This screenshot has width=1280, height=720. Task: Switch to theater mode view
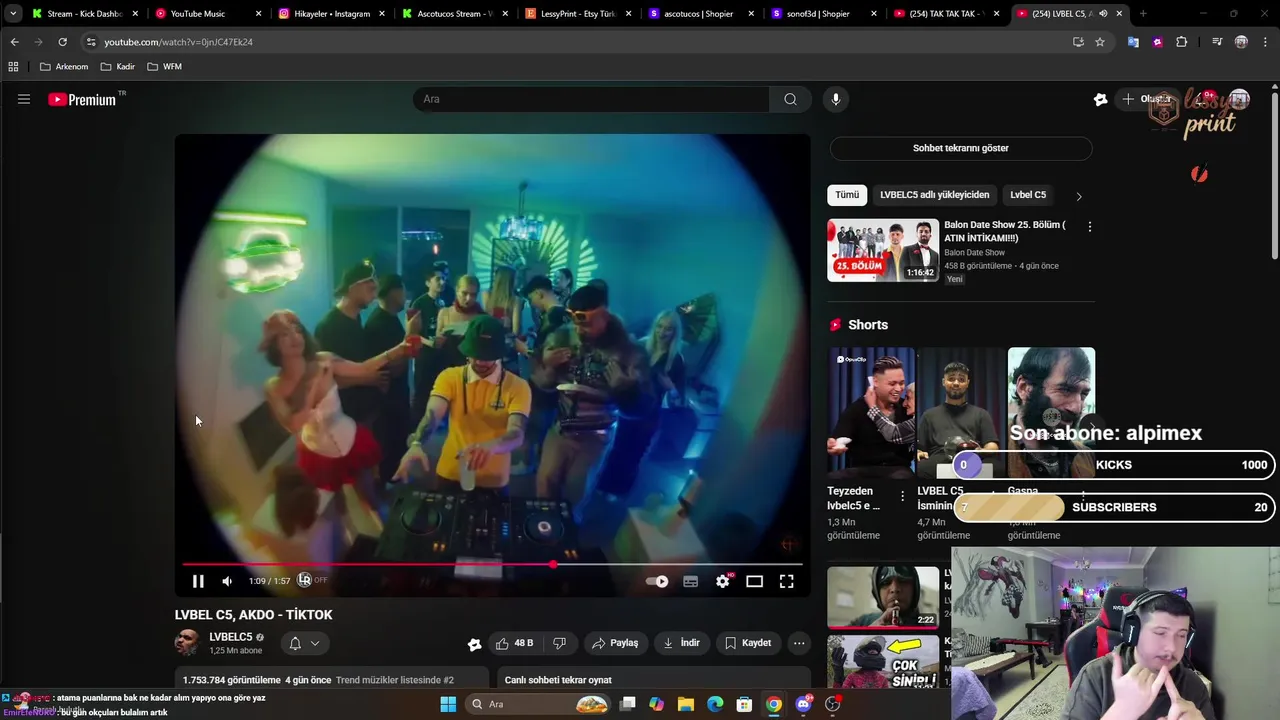[x=754, y=581]
